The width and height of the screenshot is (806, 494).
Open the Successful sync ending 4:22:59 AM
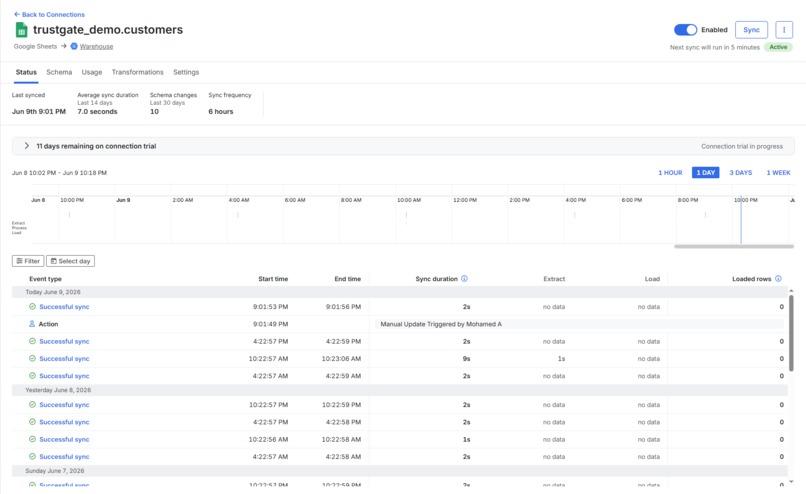pos(64,376)
